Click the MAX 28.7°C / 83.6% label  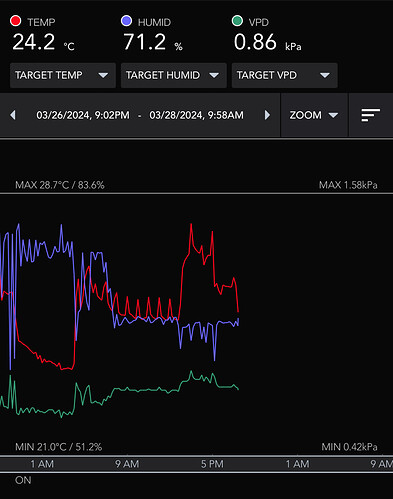pos(60,185)
